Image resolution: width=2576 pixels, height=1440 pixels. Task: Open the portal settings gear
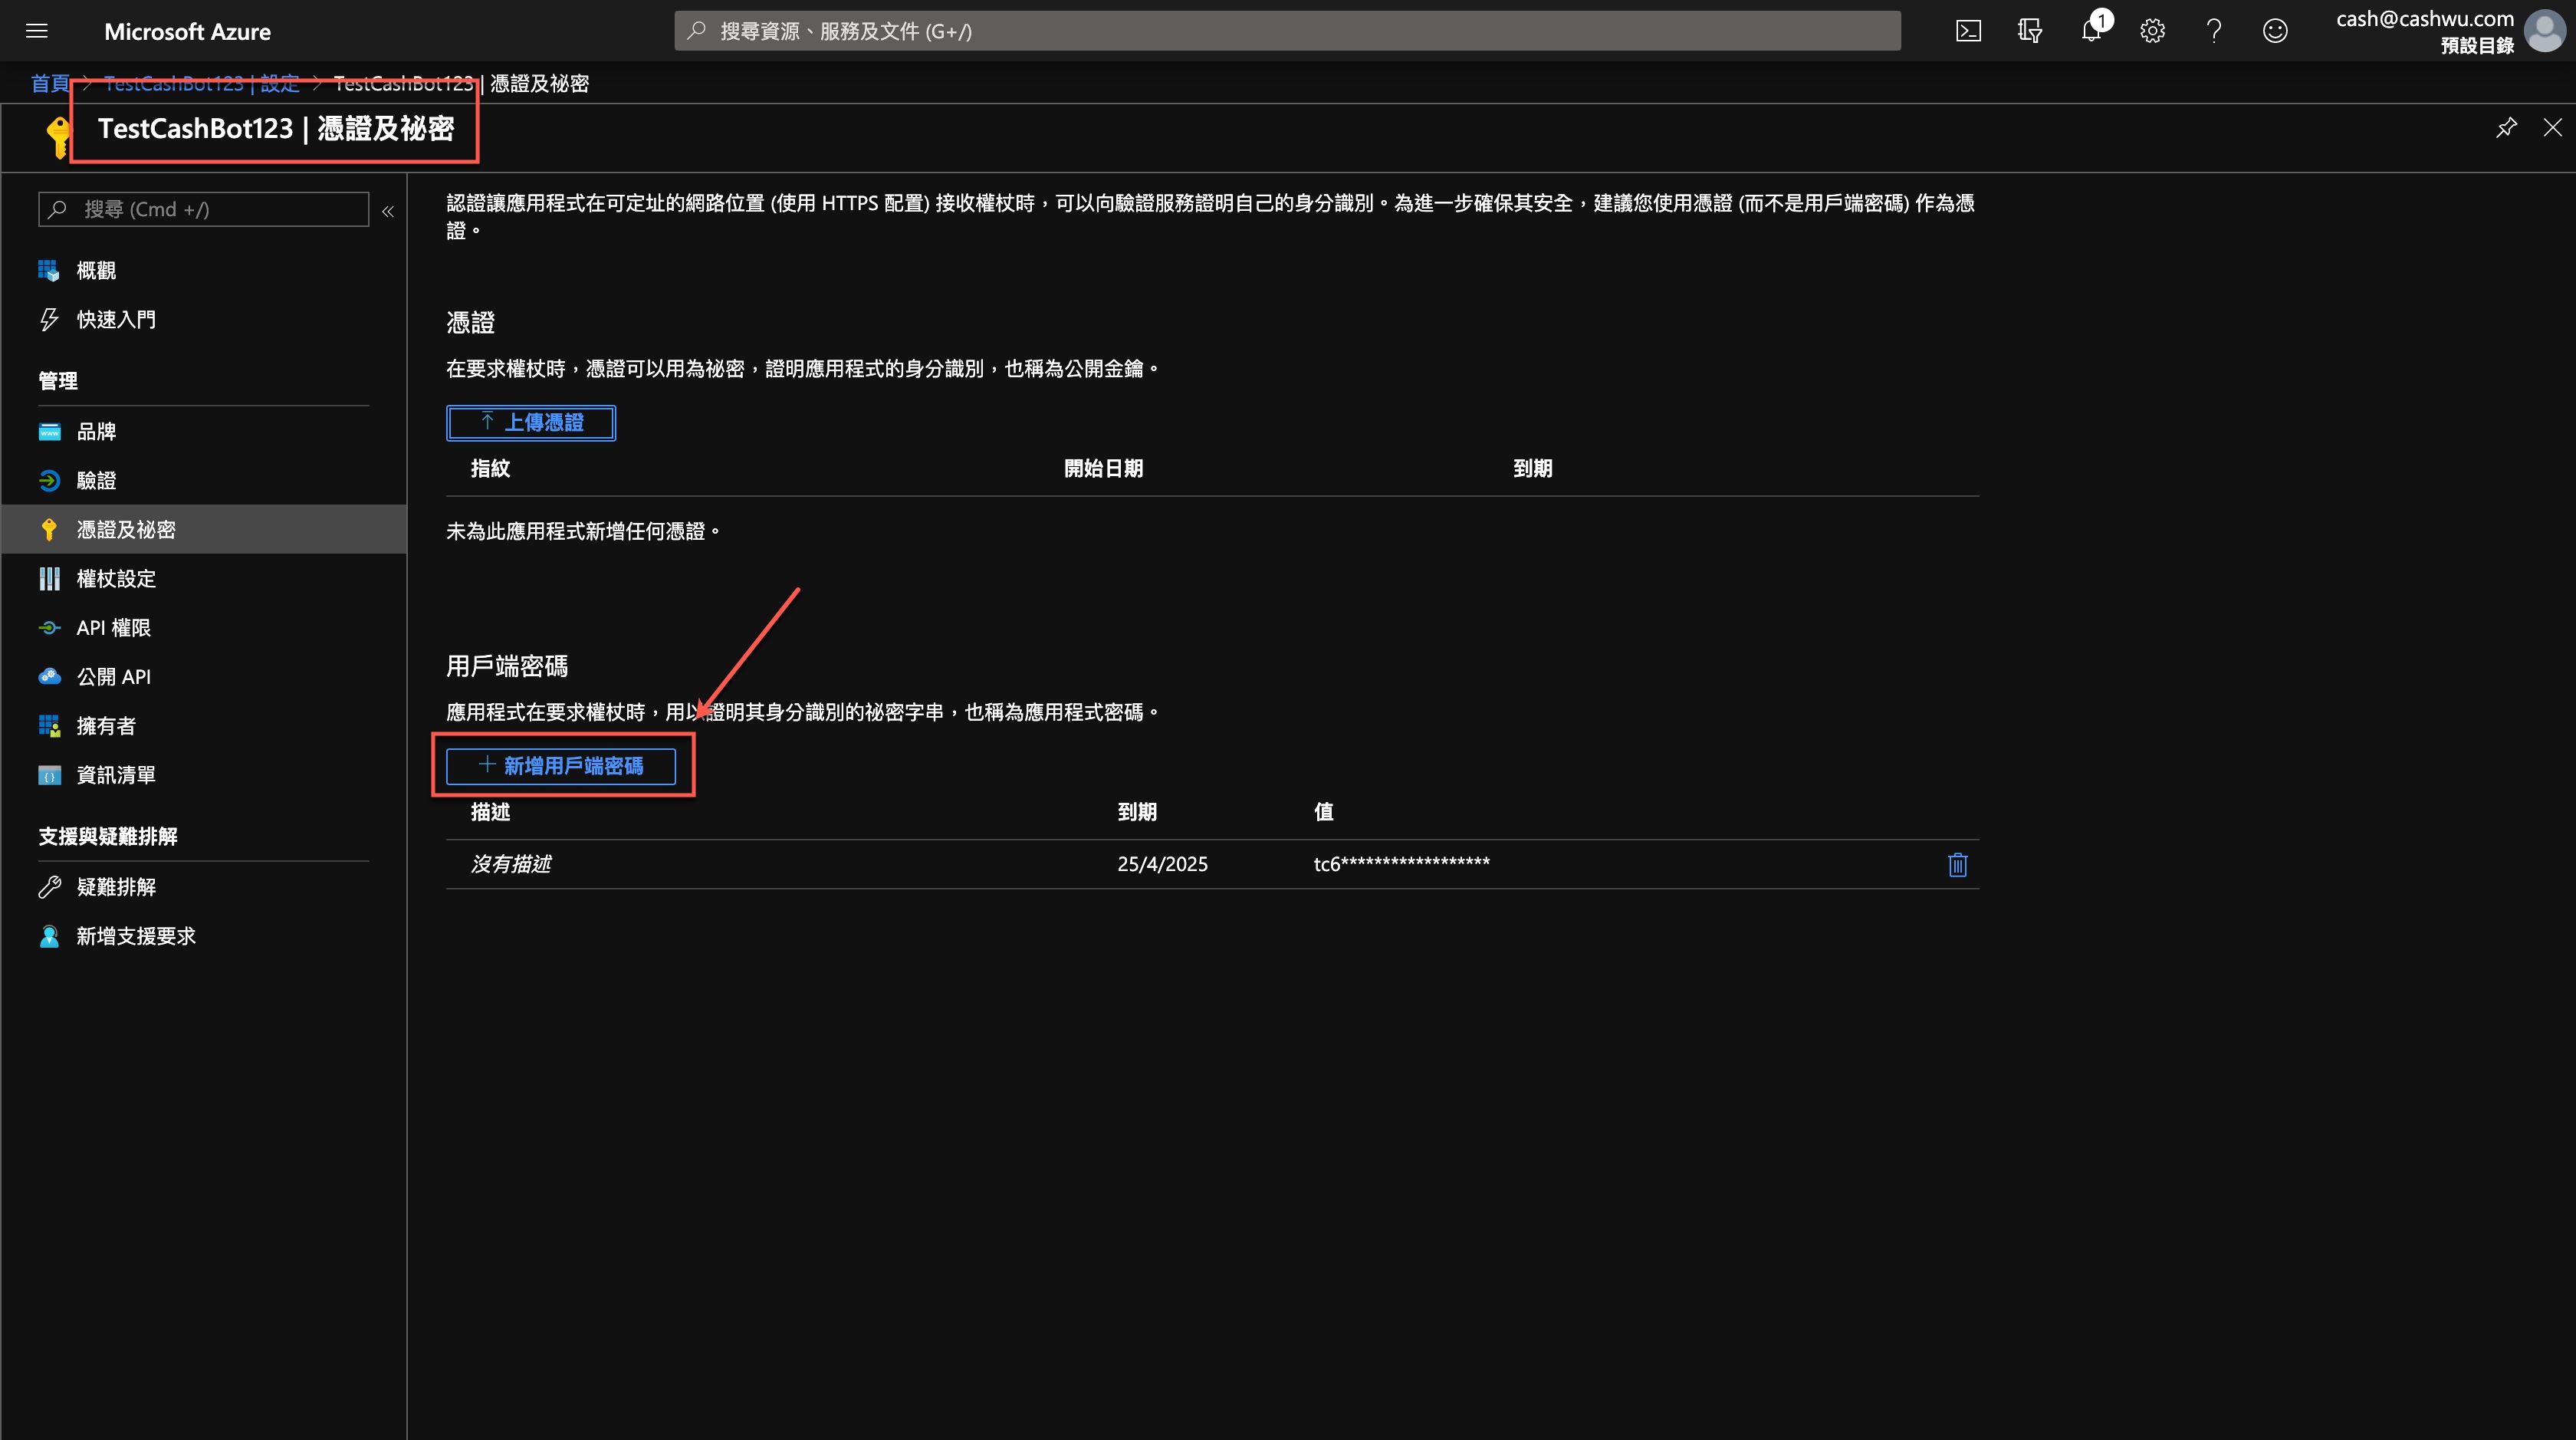point(2152,31)
